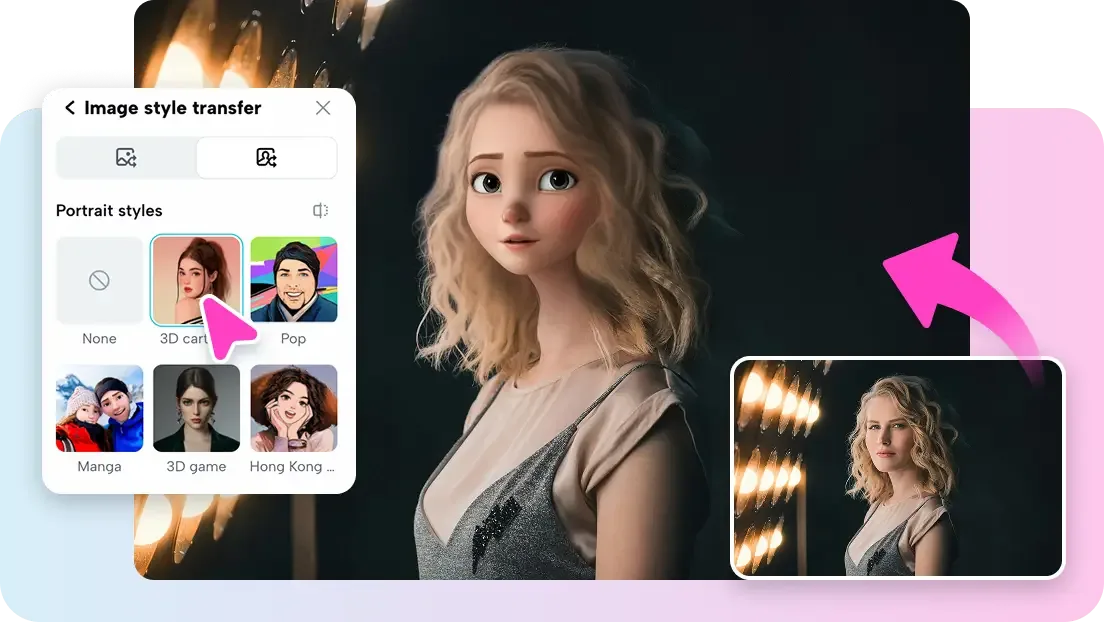Go back using the left chevron arrow
This screenshot has height=622, width=1104.
69,108
